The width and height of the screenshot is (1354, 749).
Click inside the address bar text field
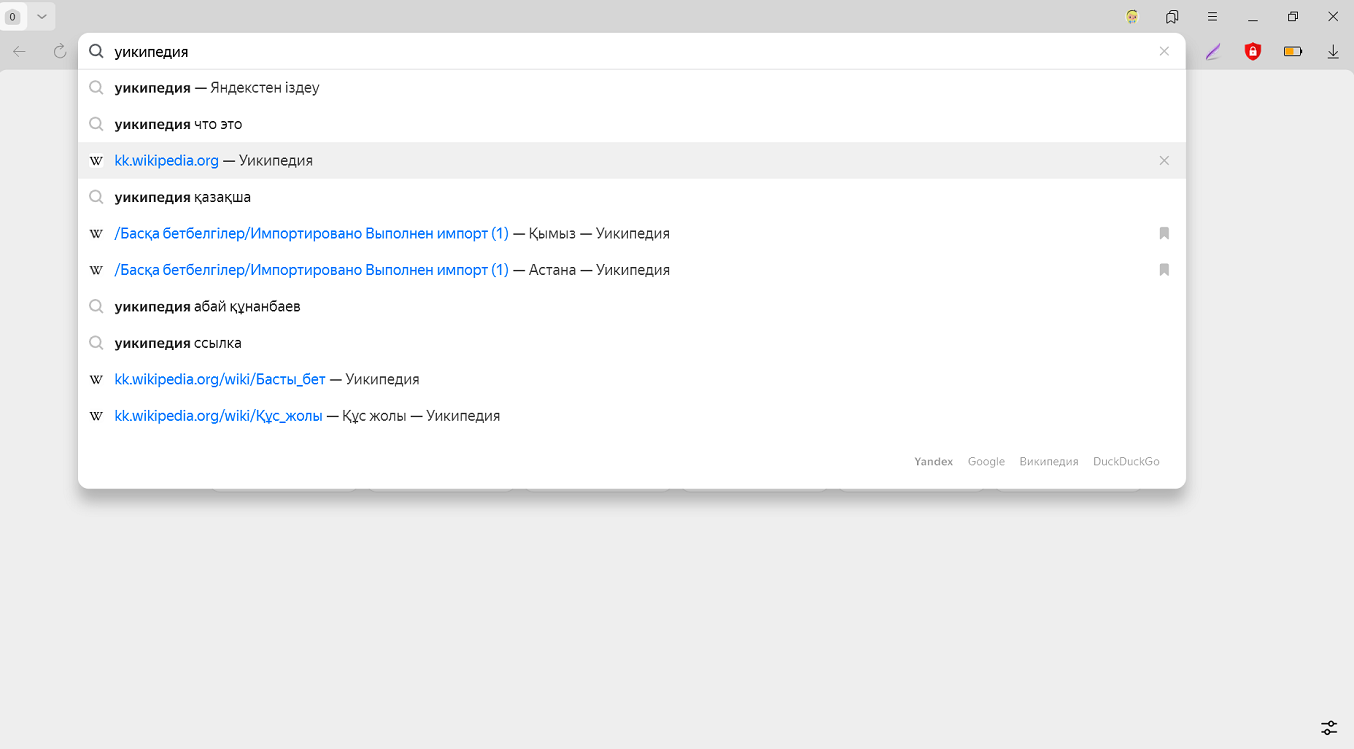[600, 51]
